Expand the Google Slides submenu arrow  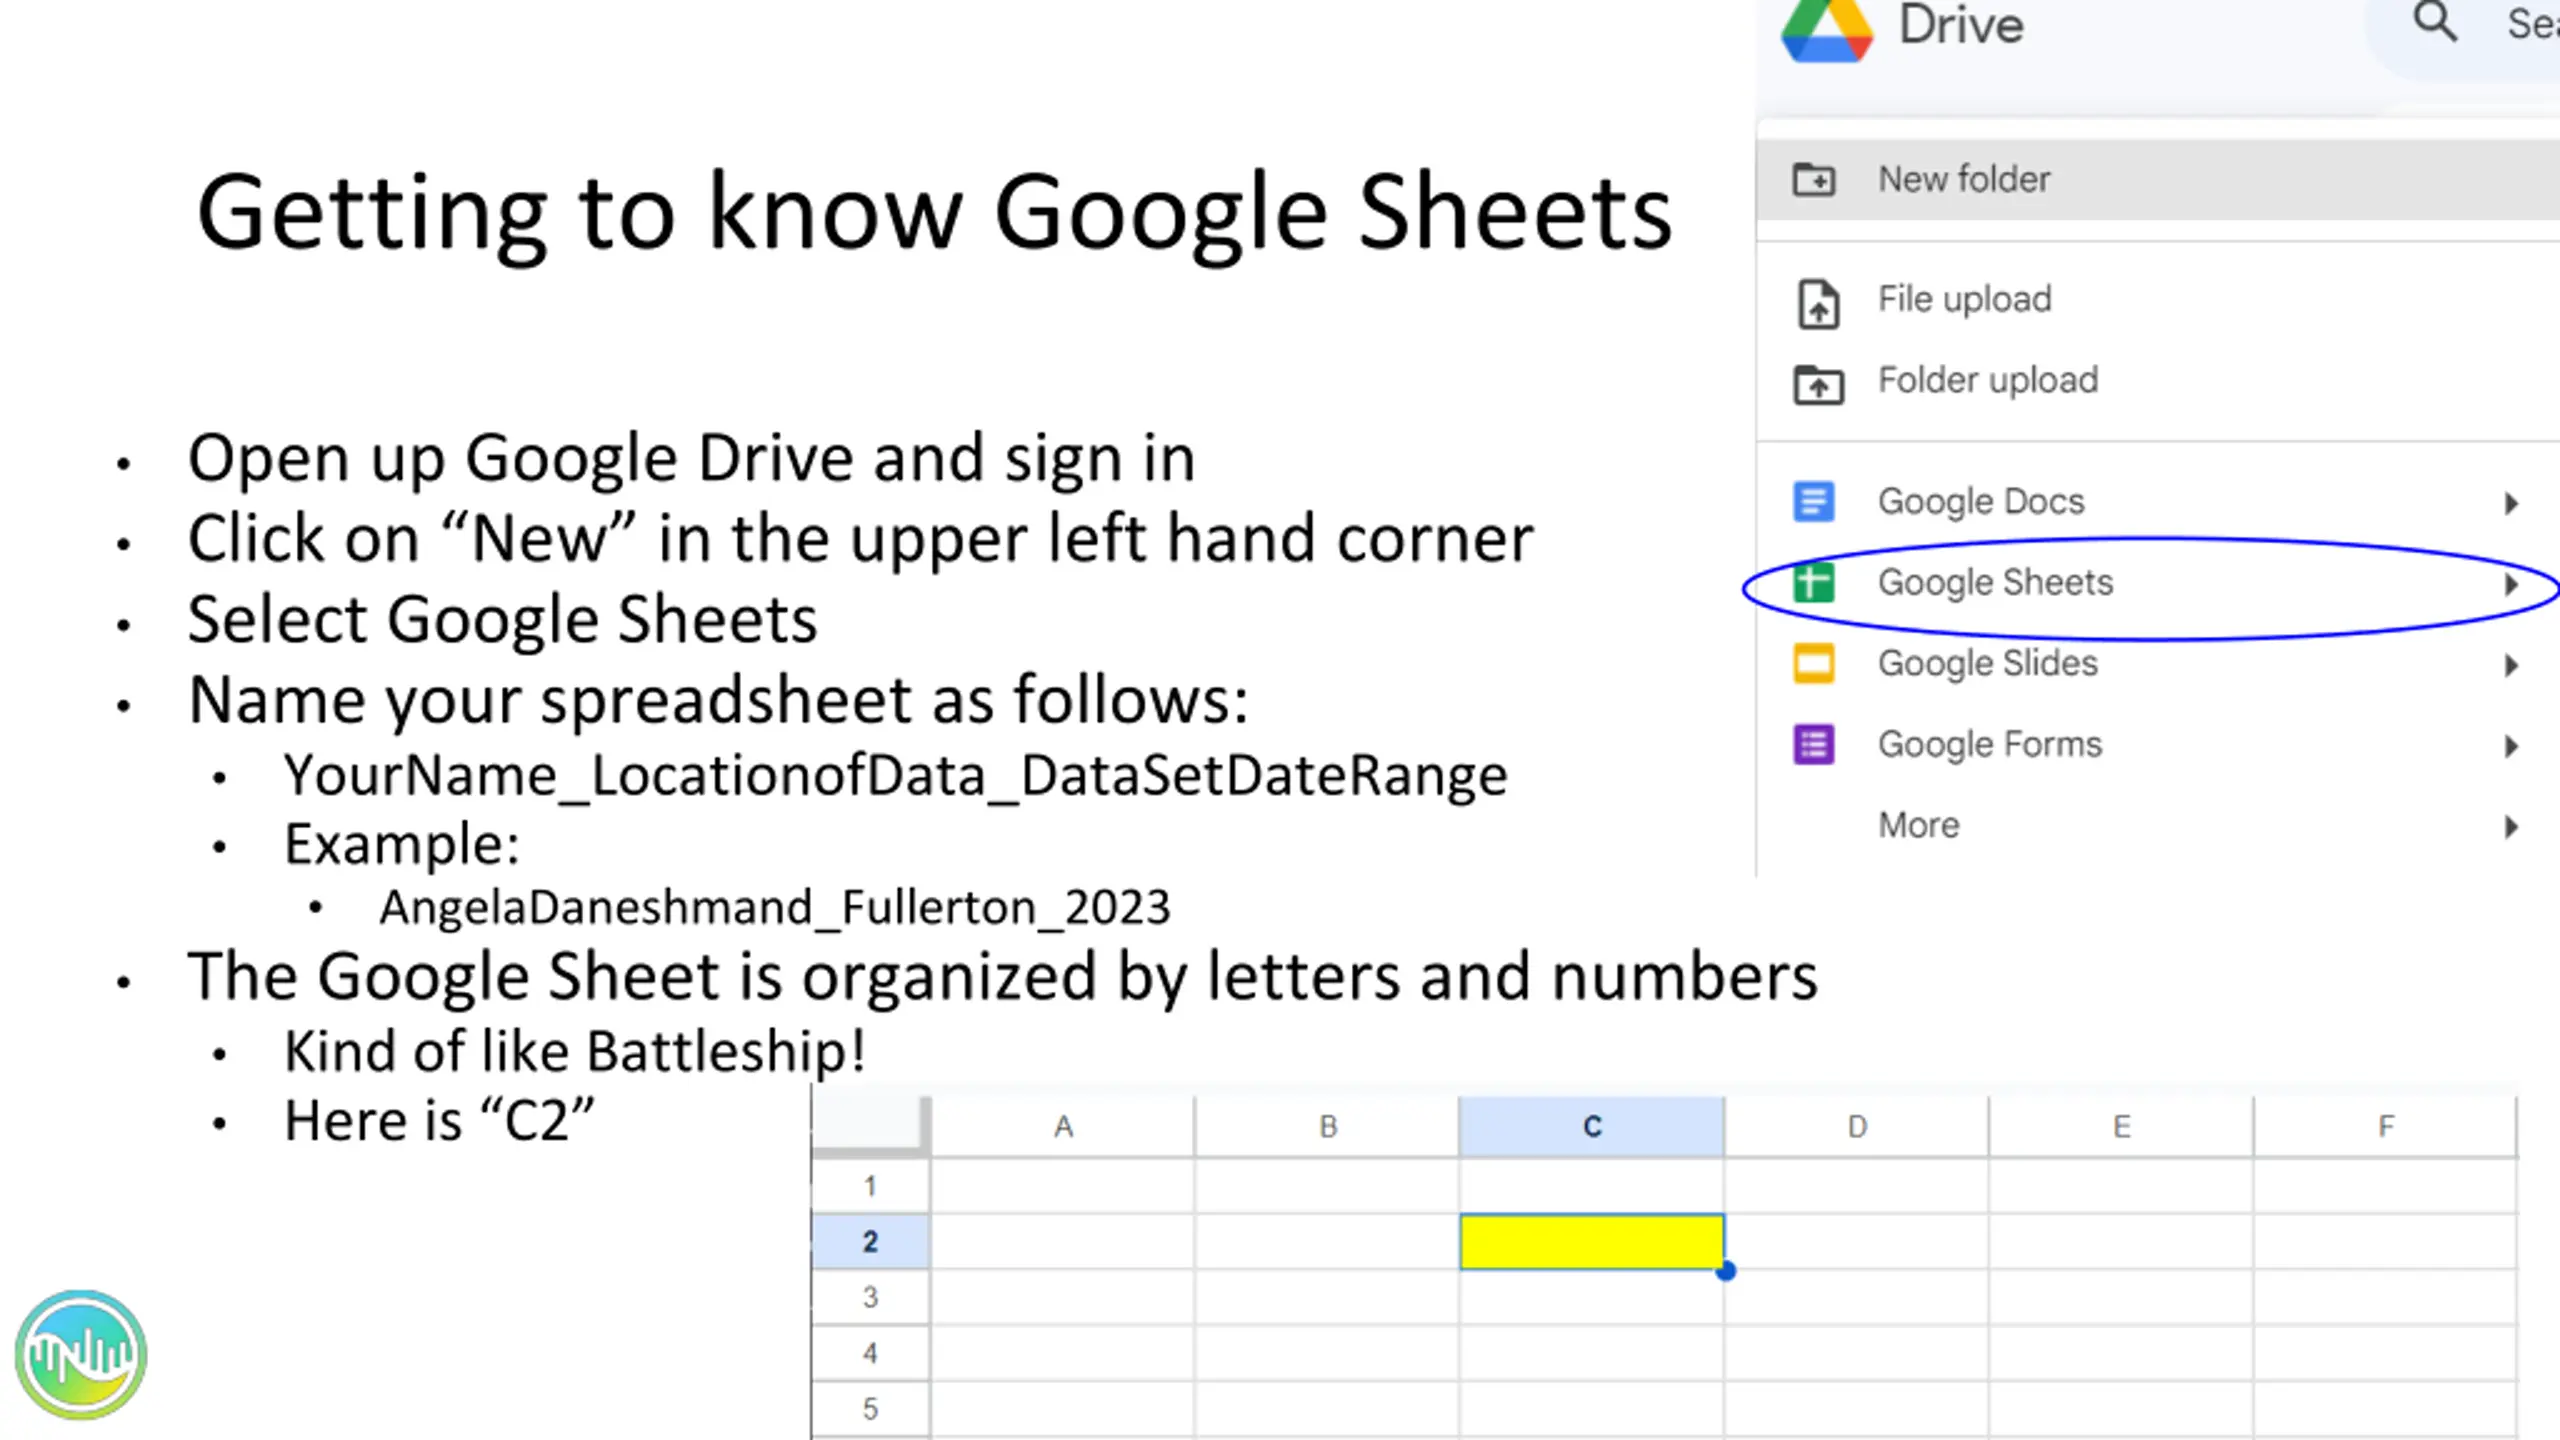click(x=2511, y=665)
